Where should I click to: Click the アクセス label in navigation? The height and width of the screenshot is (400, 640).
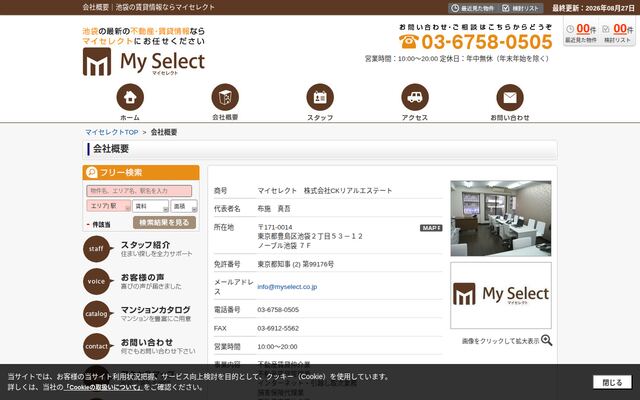click(415, 118)
